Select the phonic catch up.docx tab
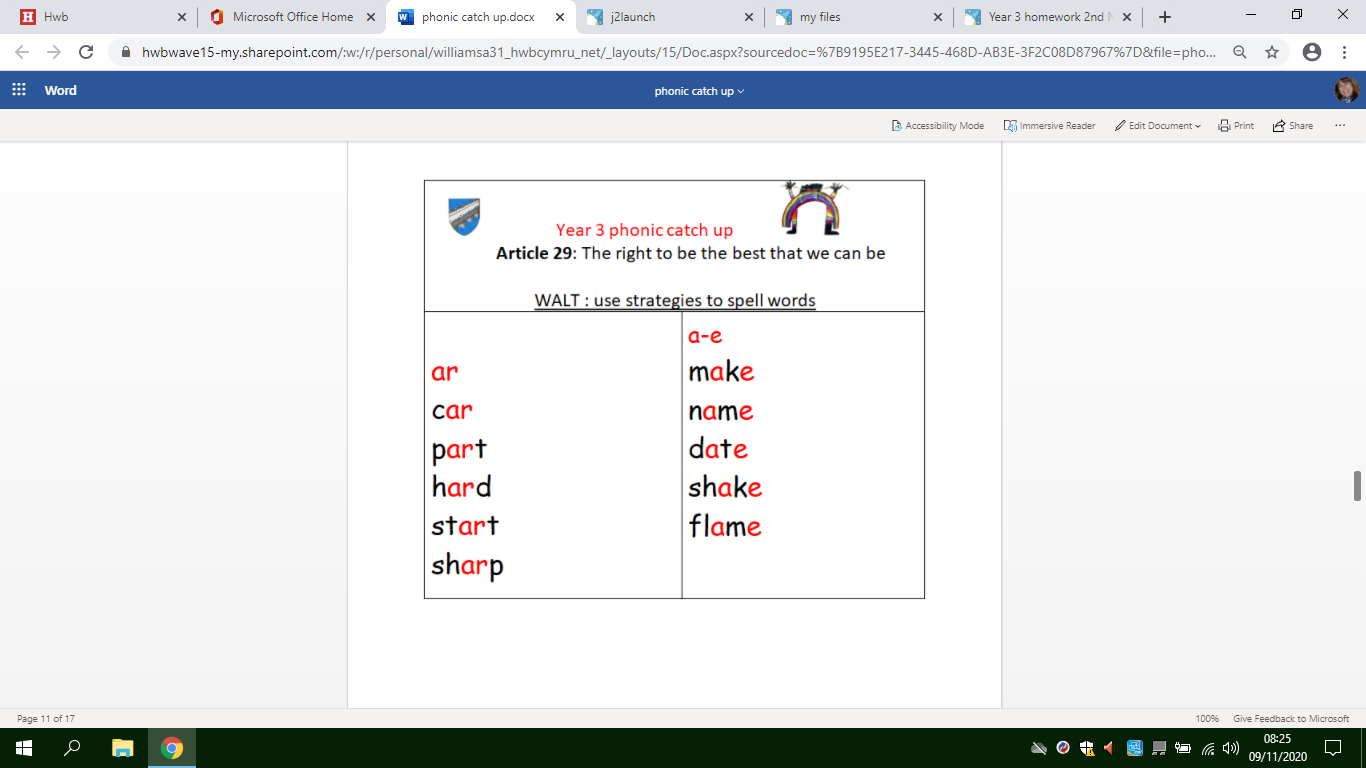1366x768 pixels. (480, 17)
